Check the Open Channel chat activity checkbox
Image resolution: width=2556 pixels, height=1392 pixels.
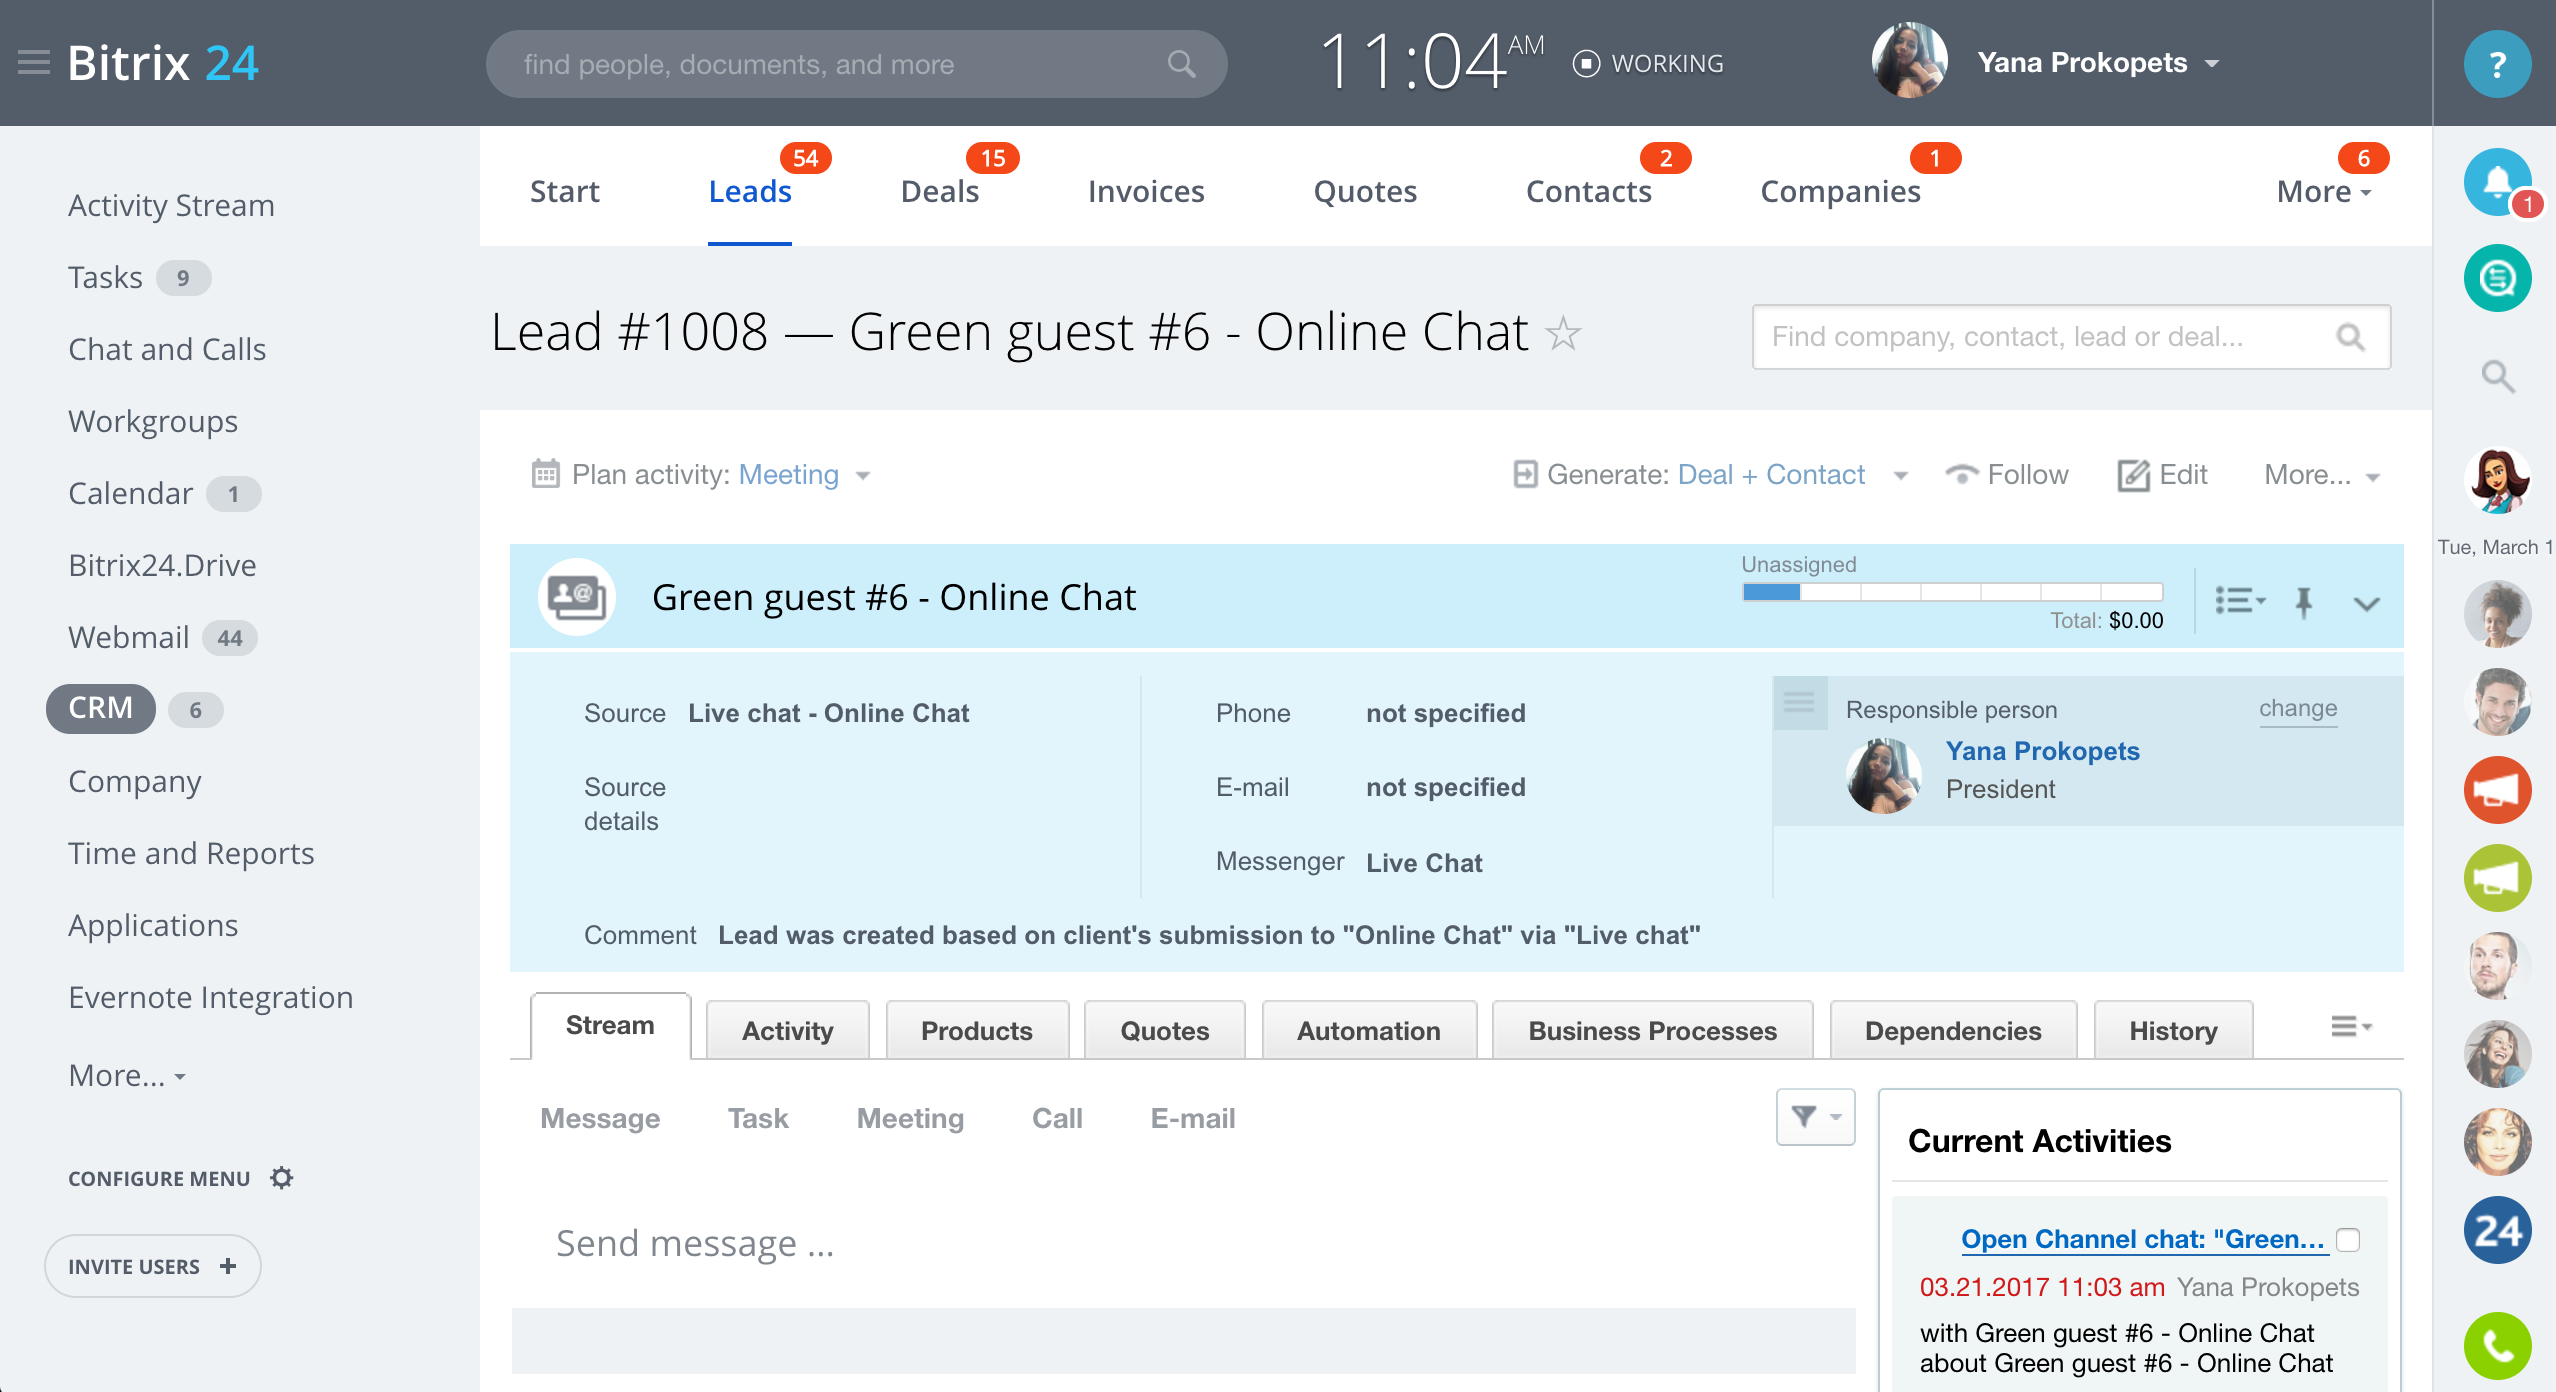[2348, 1240]
